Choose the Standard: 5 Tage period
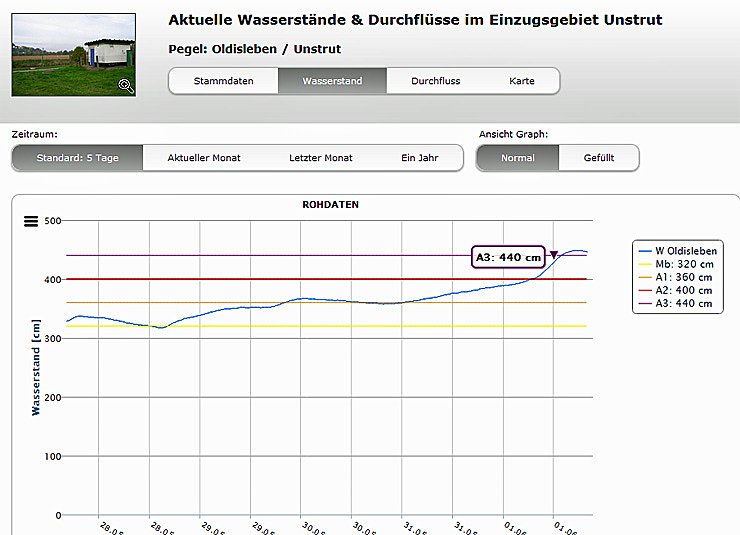Screen dimensions: 740x535 77,158
